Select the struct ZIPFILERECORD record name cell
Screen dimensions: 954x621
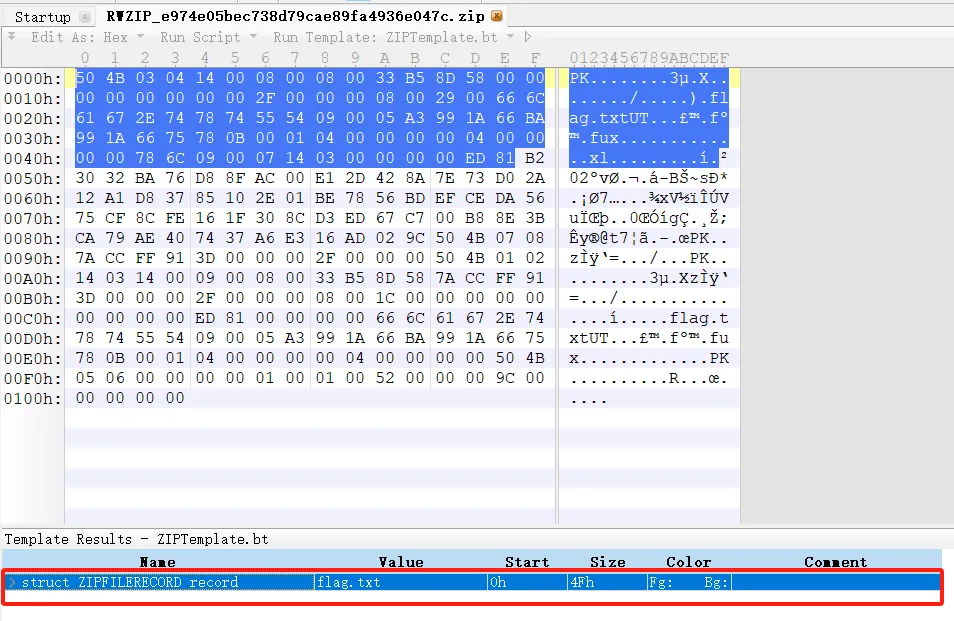click(130, 582)
